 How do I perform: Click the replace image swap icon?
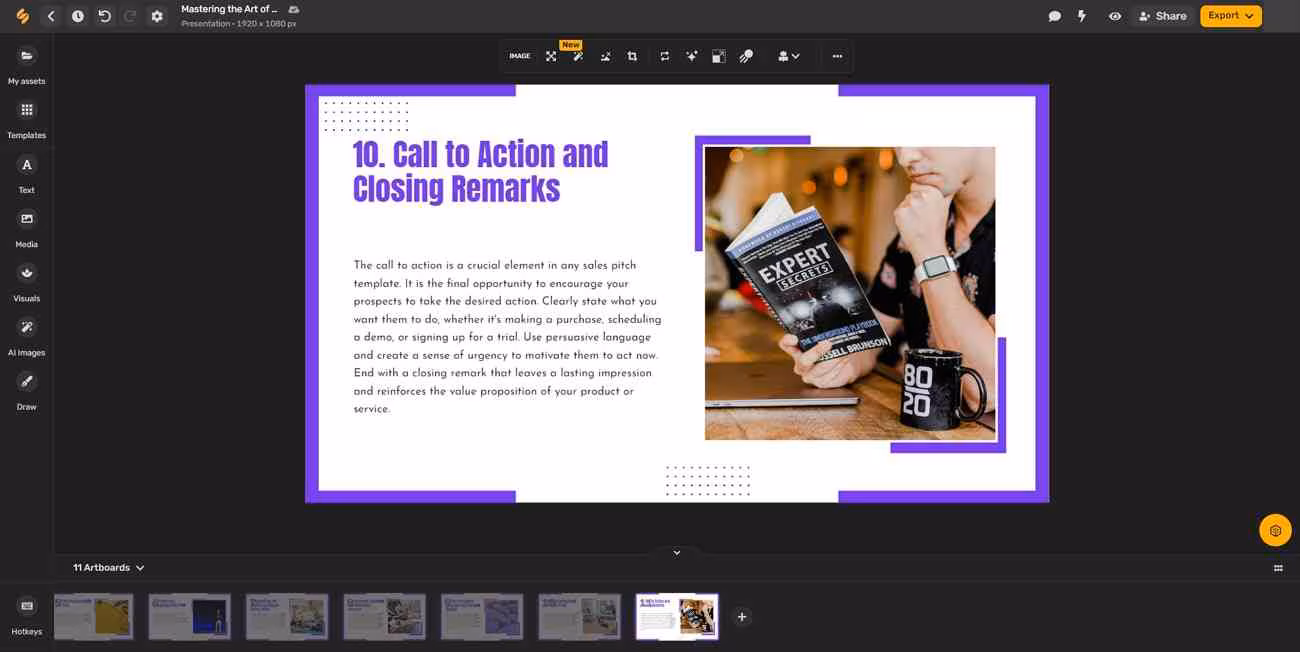click(x=664, y=56)
